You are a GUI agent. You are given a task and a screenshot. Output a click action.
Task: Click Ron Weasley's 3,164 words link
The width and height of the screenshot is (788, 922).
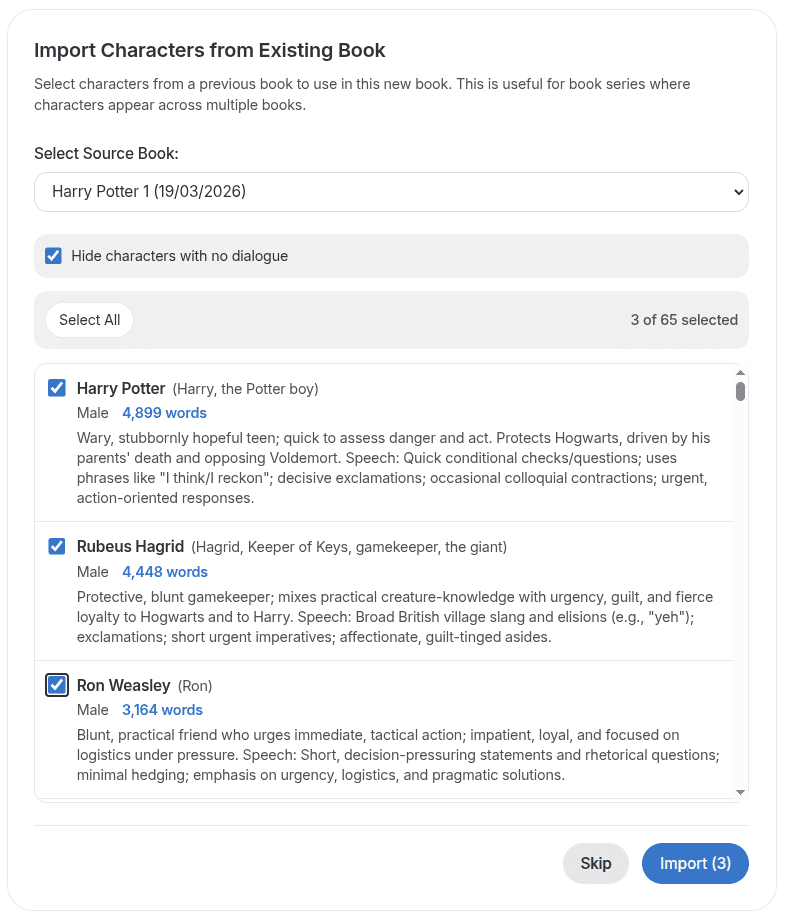pyautogui.click(x=162, y=710)
